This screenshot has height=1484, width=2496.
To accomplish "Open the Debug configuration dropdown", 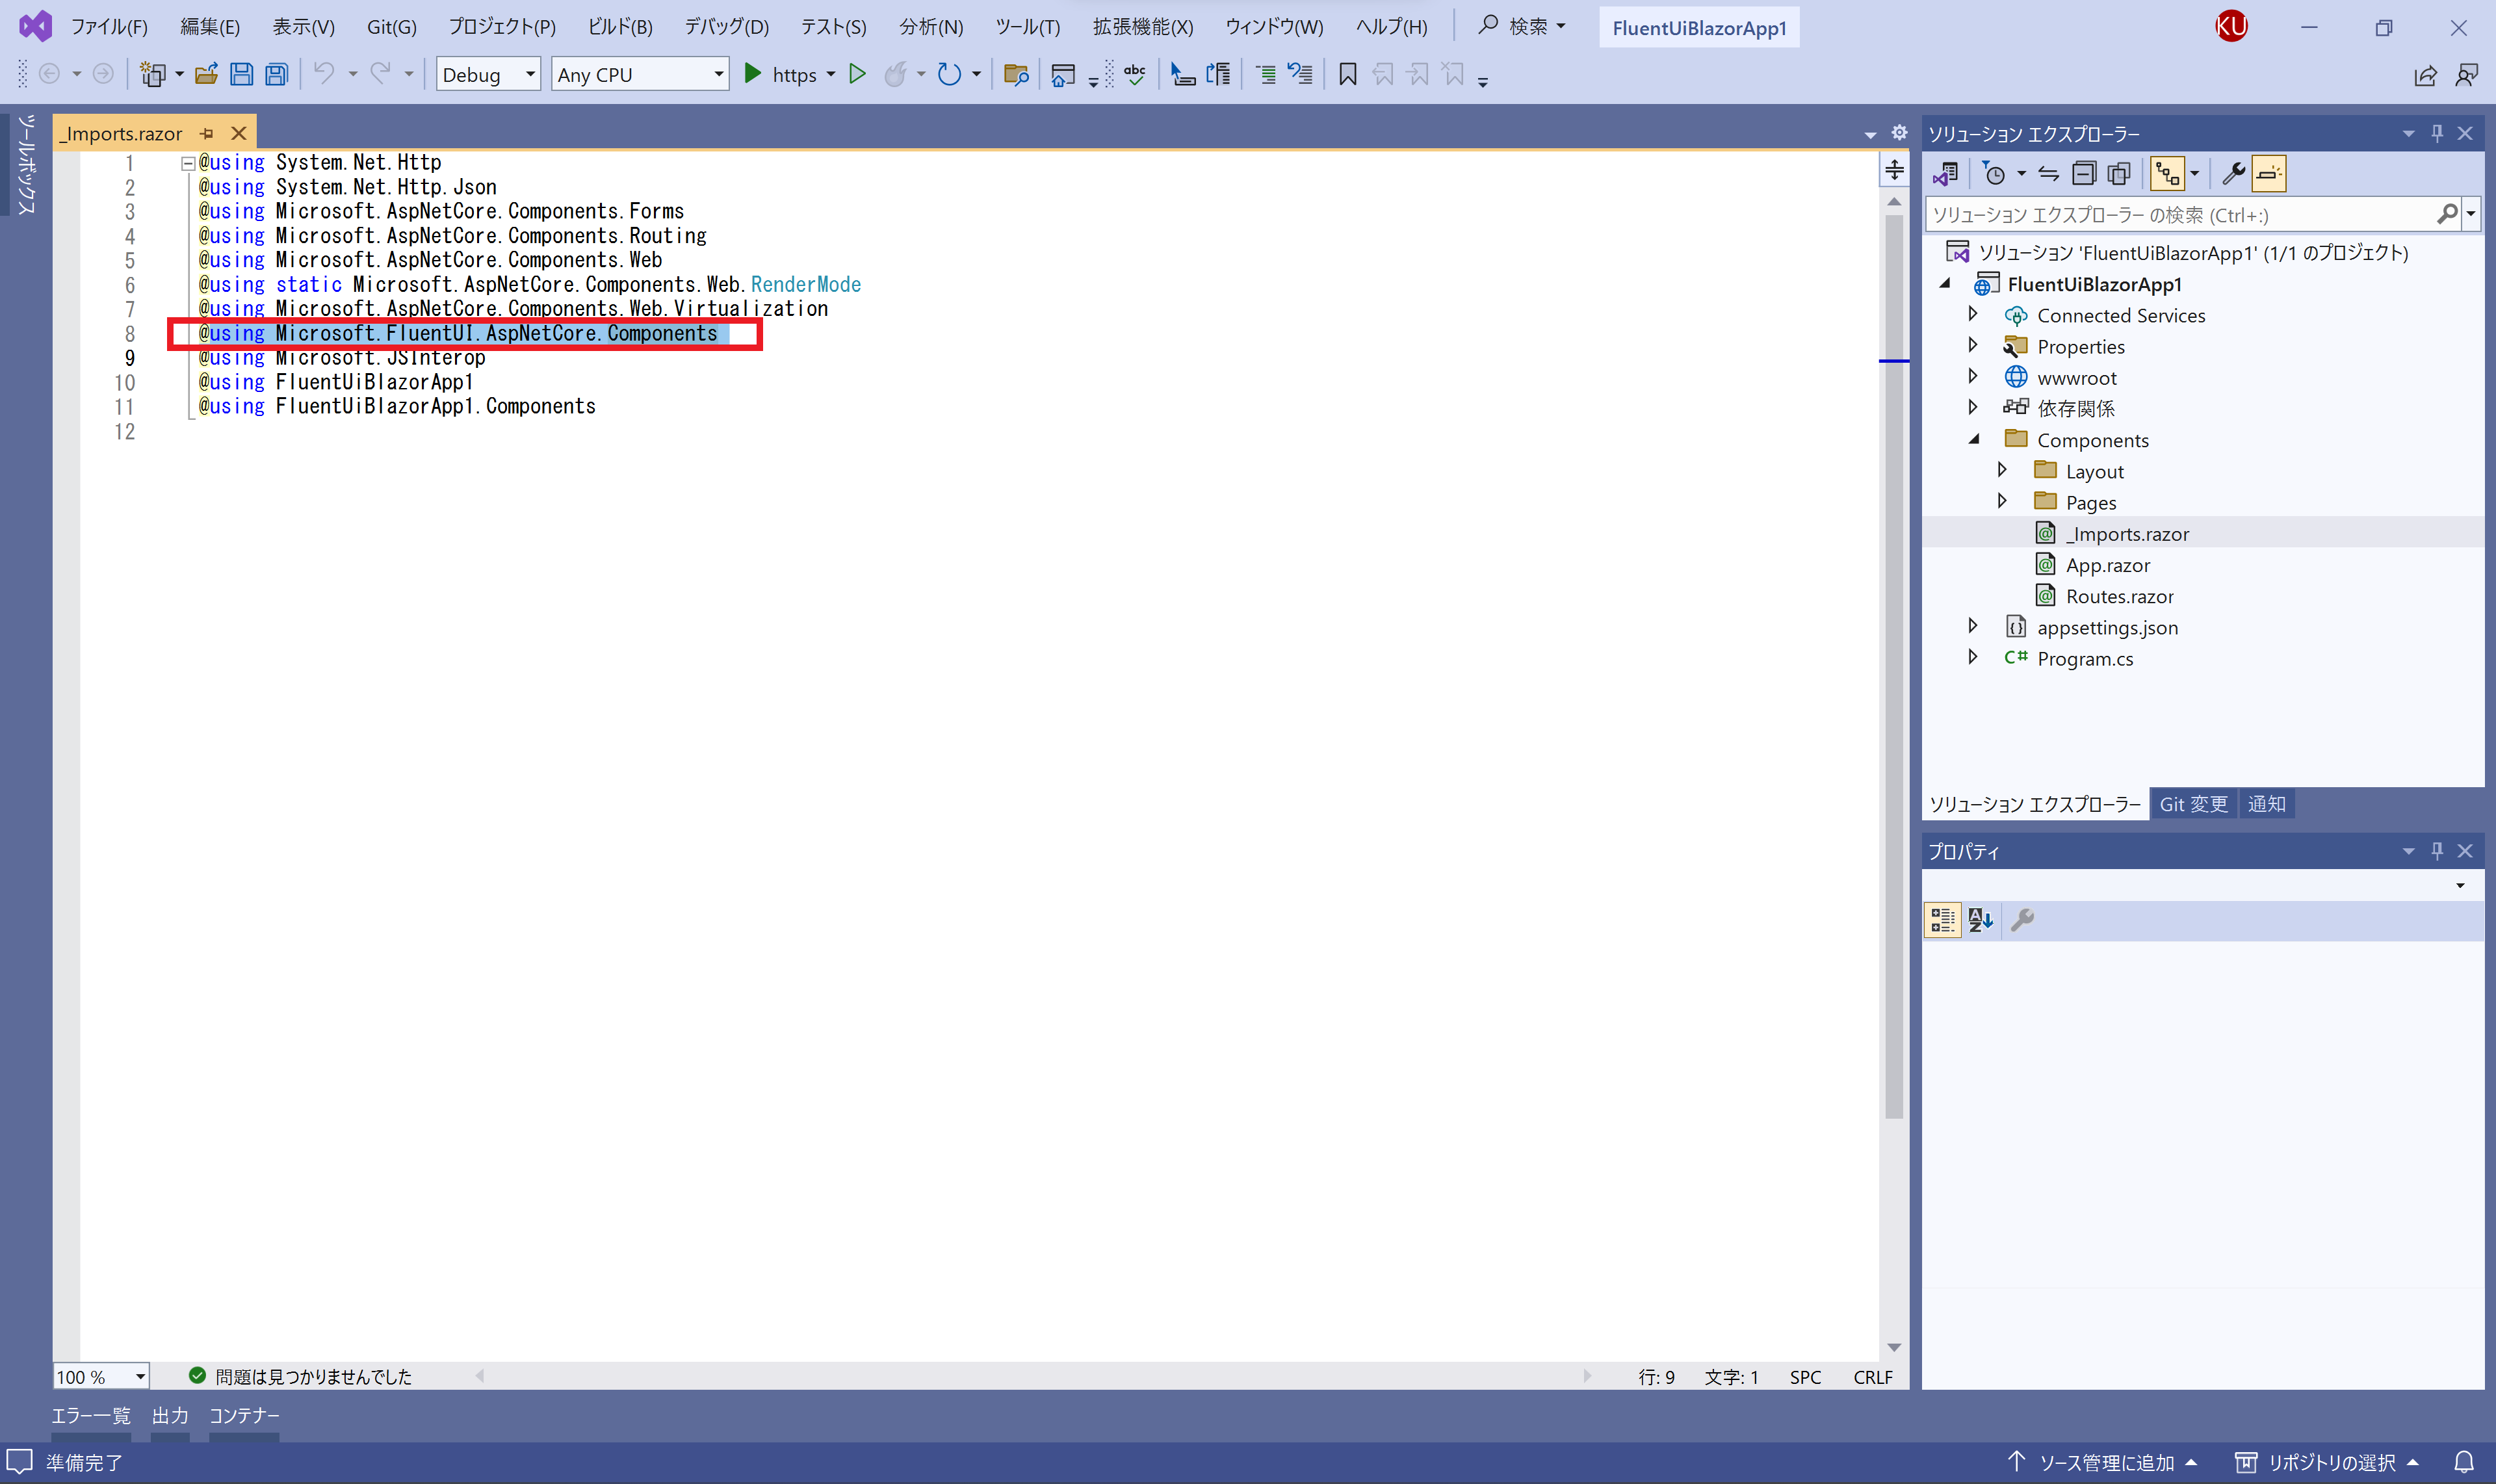I will pos(488,75).
